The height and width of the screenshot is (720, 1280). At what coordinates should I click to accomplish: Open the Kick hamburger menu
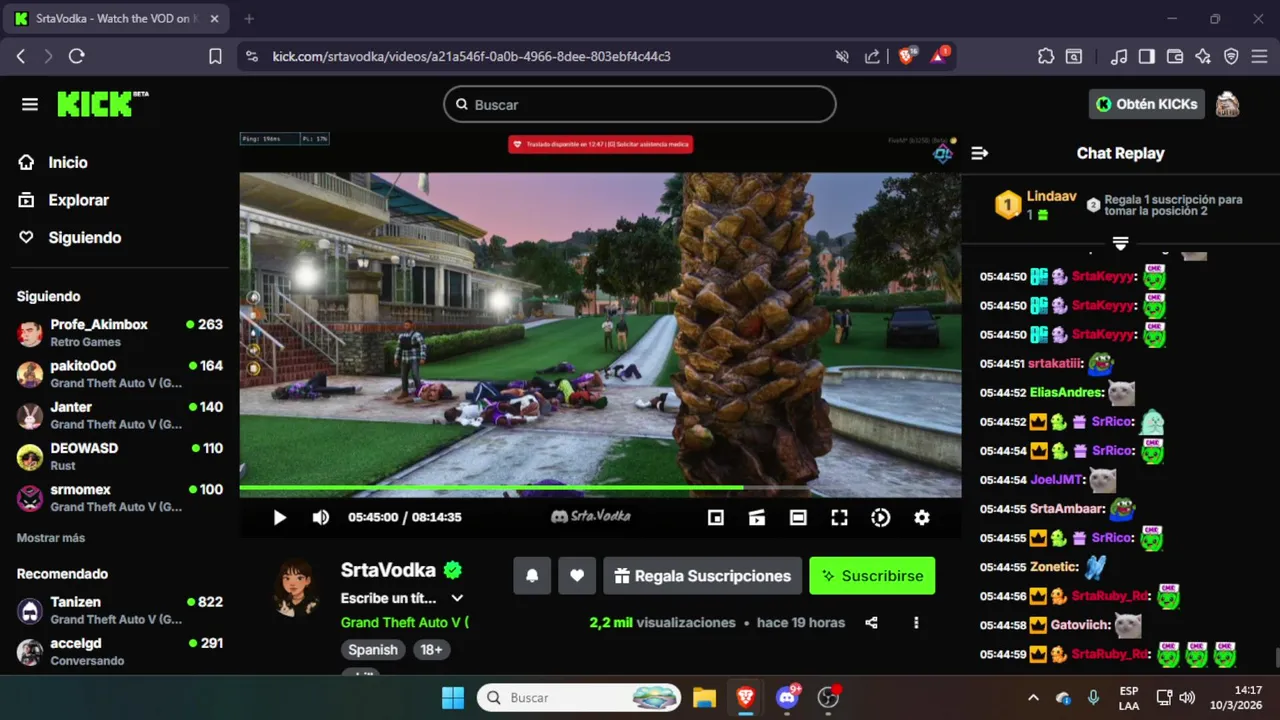pos(30,104)
